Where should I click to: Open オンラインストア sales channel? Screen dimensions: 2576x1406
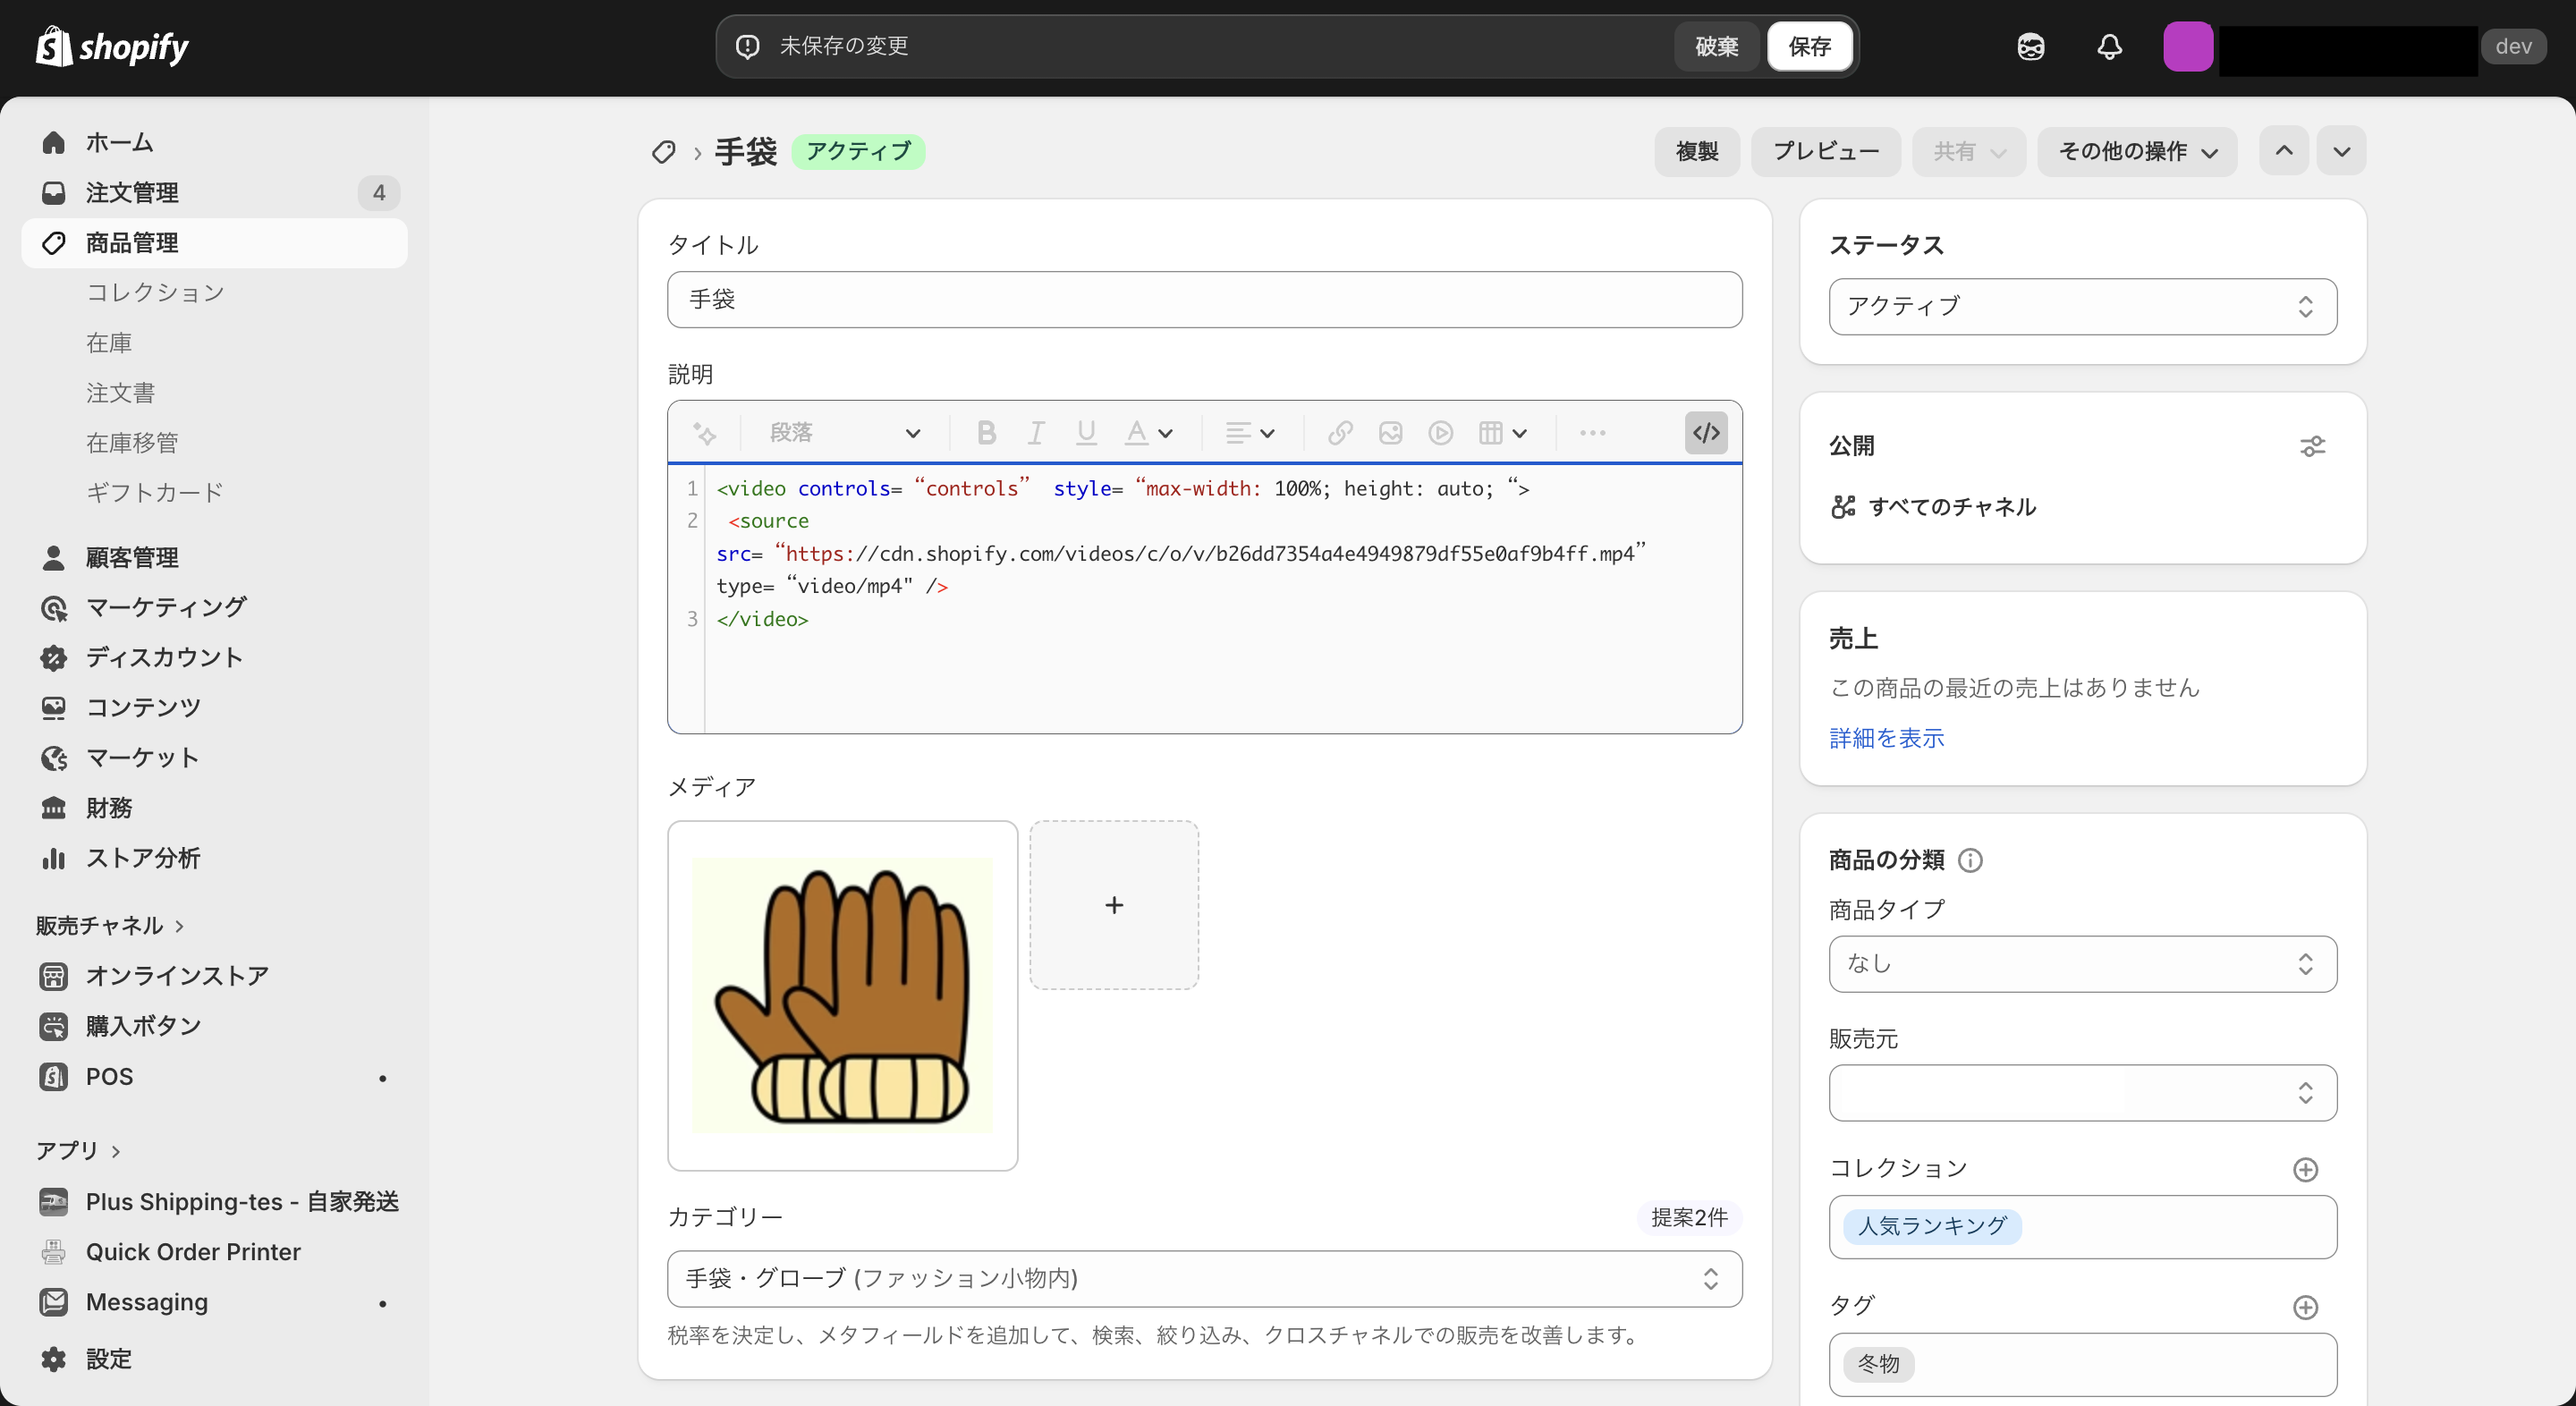pyautogui.click(x=214, y=976)
